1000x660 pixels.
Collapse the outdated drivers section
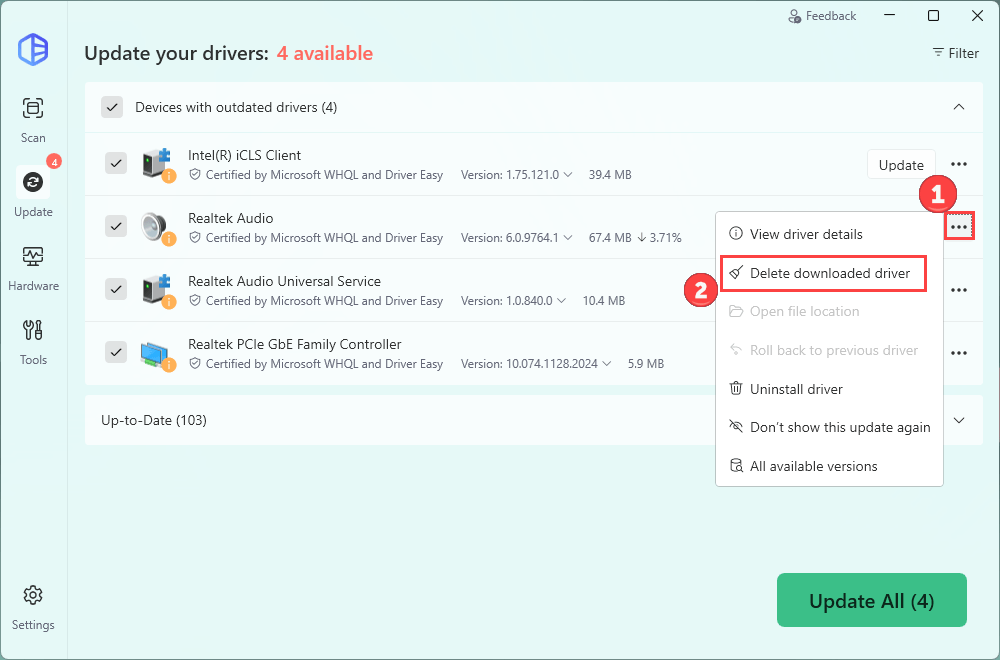[x=958, y=107]
